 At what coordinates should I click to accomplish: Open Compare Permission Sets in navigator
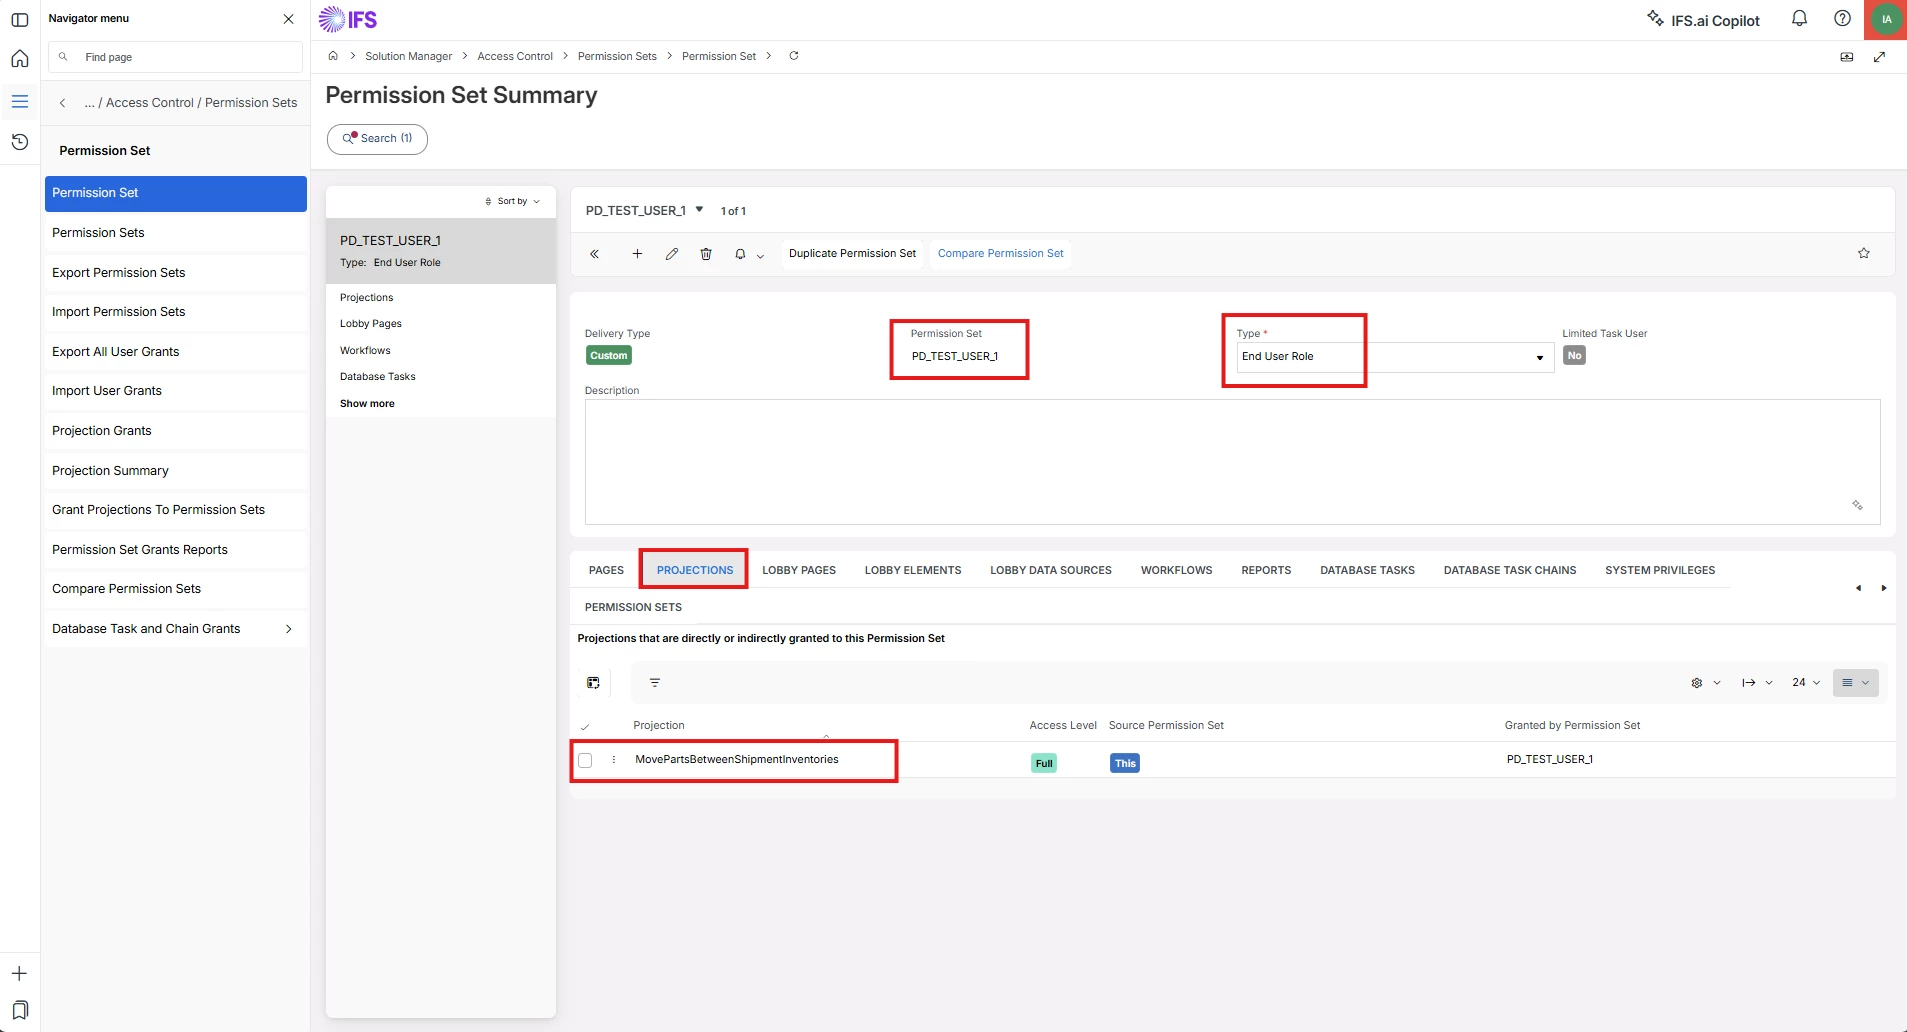(x=176, y=589)
